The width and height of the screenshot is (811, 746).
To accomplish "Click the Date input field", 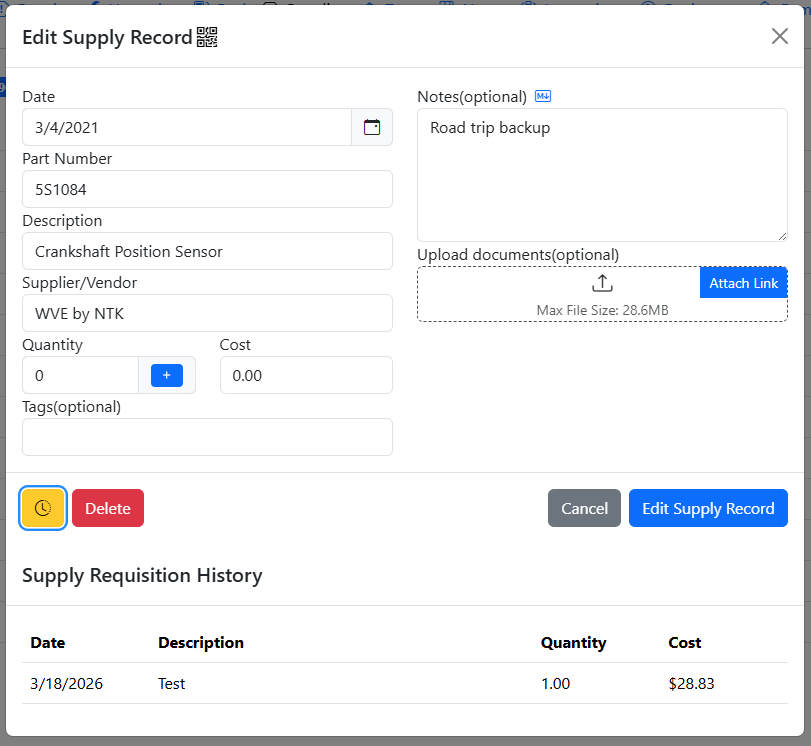I will [187, 127].
